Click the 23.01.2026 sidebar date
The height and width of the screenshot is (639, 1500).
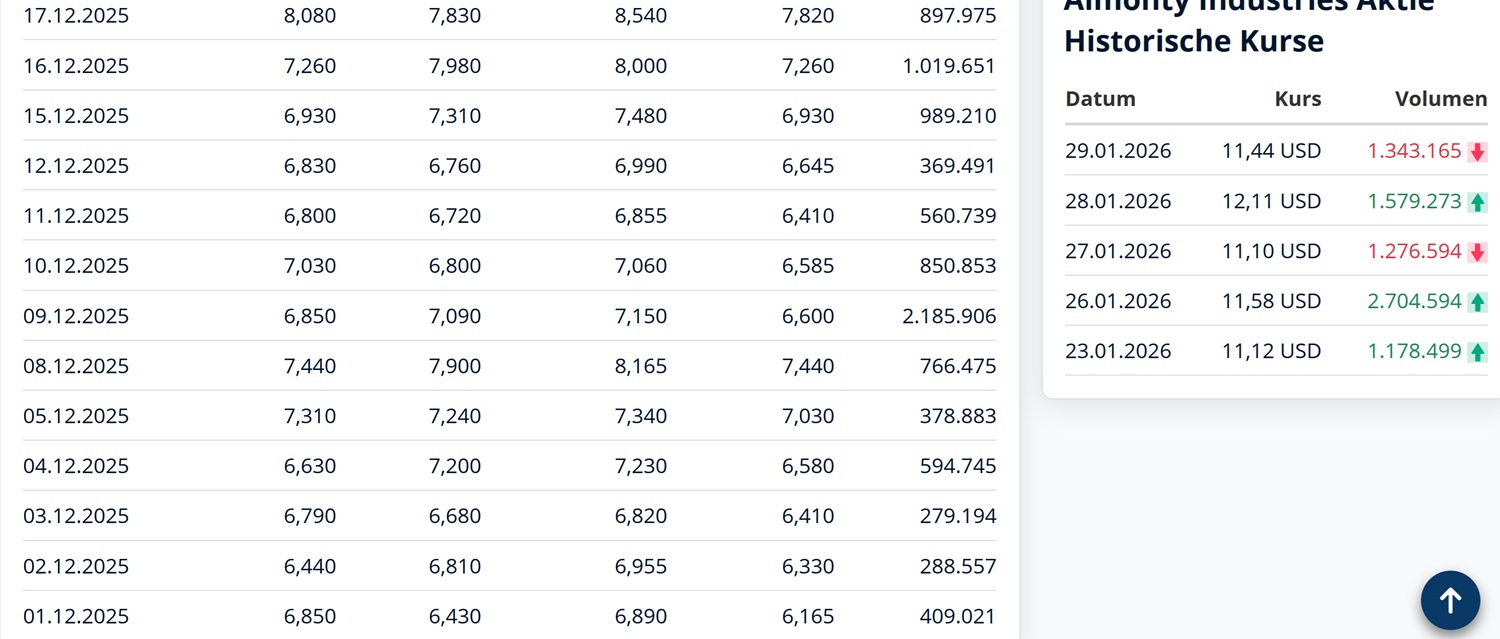1118,351
